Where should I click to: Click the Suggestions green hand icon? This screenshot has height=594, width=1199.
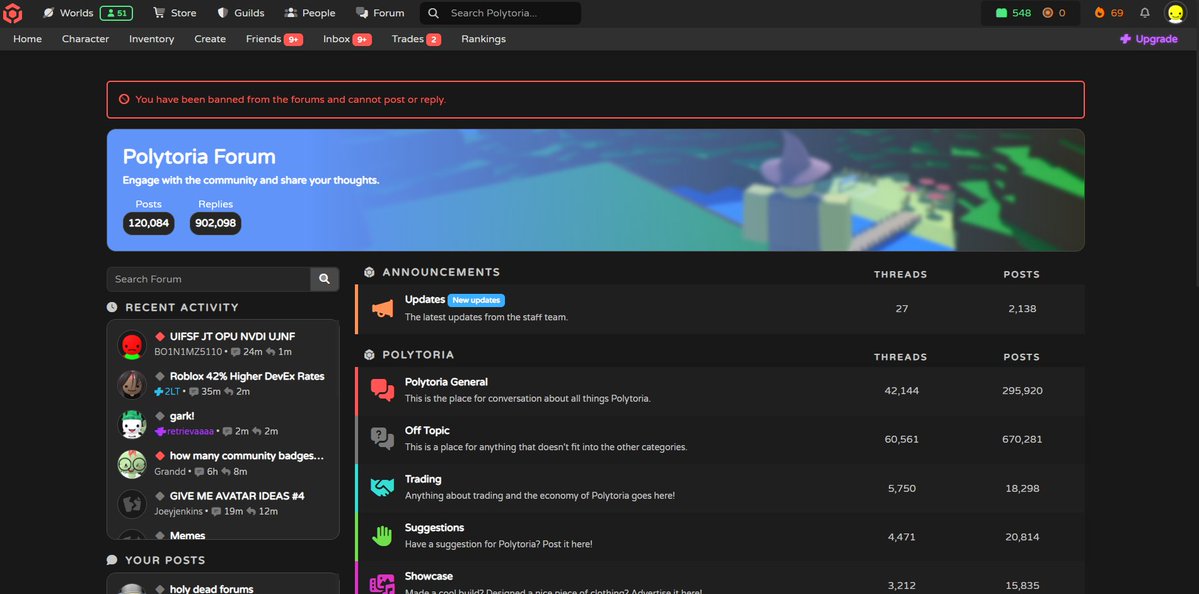coord(382,536)
